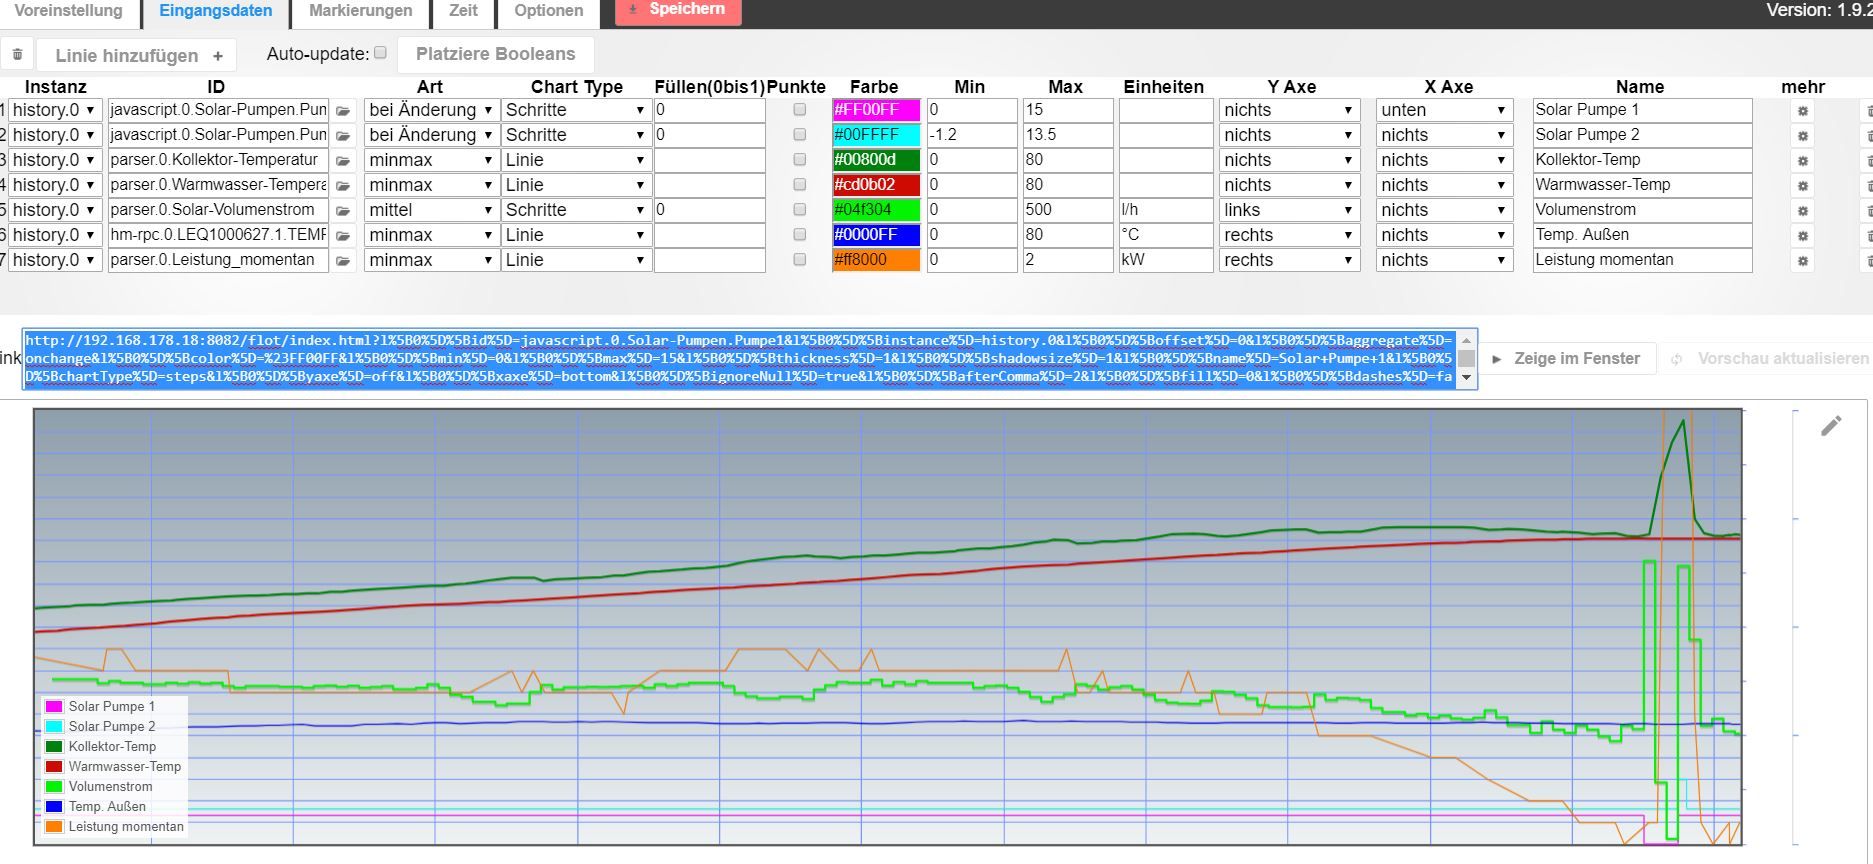Image resolution: width=1873 pixels, height=864 pixels.
Task: Open Y Axe dropdown for Volumenstrom row
Action: pyautogui.click(x=1289, y=210)
